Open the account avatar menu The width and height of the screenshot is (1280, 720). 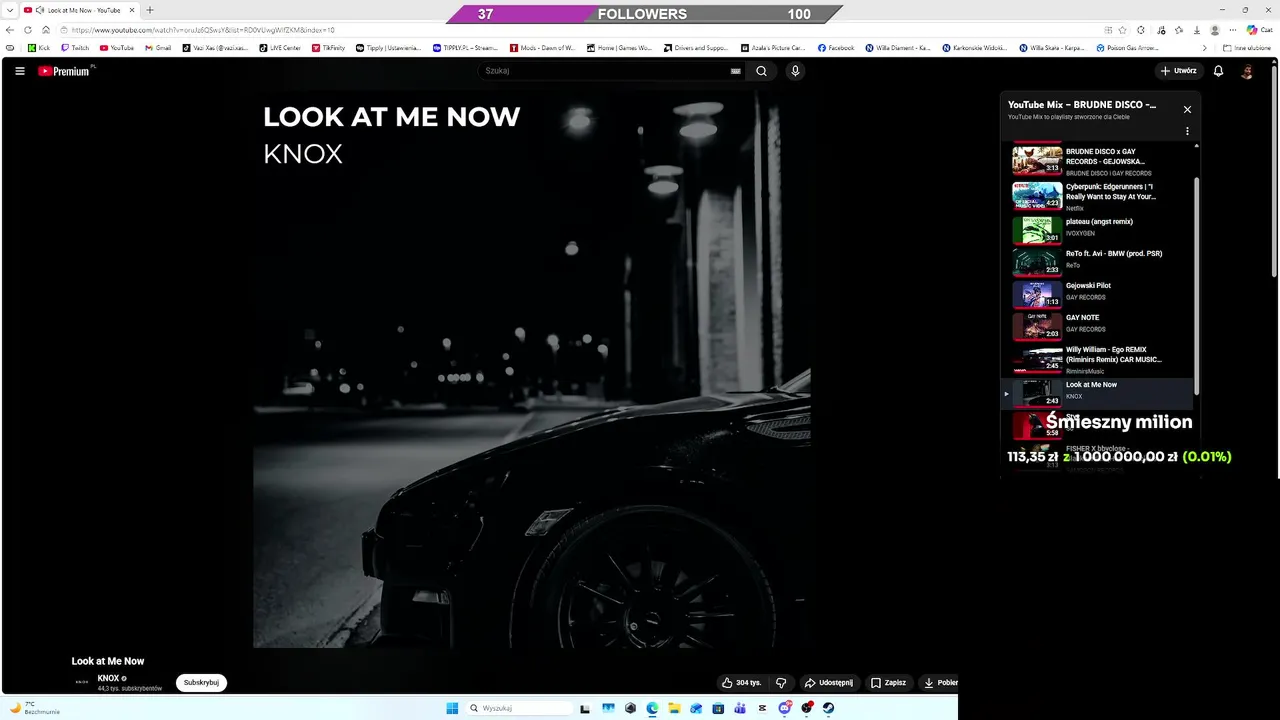(1247, 71)
